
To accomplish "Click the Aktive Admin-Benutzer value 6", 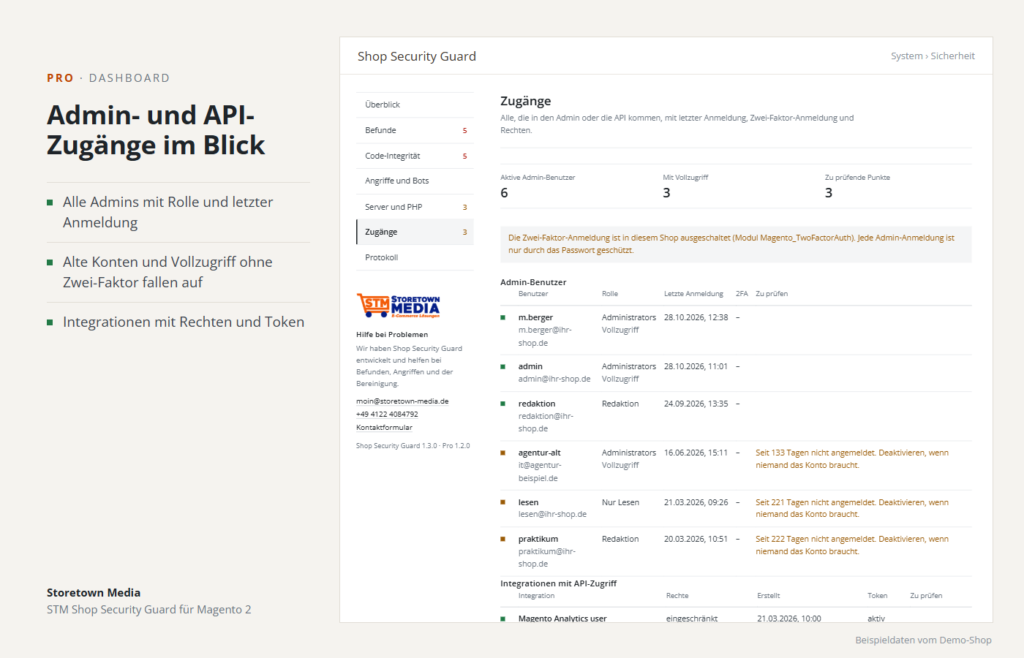I will [504, 193].
